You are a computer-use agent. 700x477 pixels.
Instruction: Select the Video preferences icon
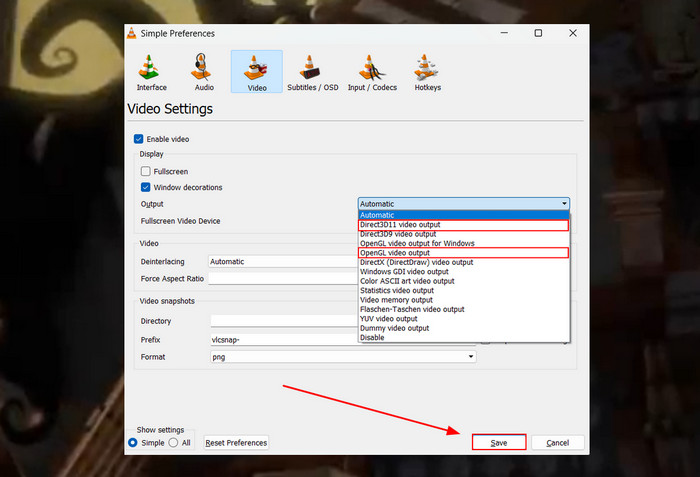pyautogui.click(x=257, y=72)
